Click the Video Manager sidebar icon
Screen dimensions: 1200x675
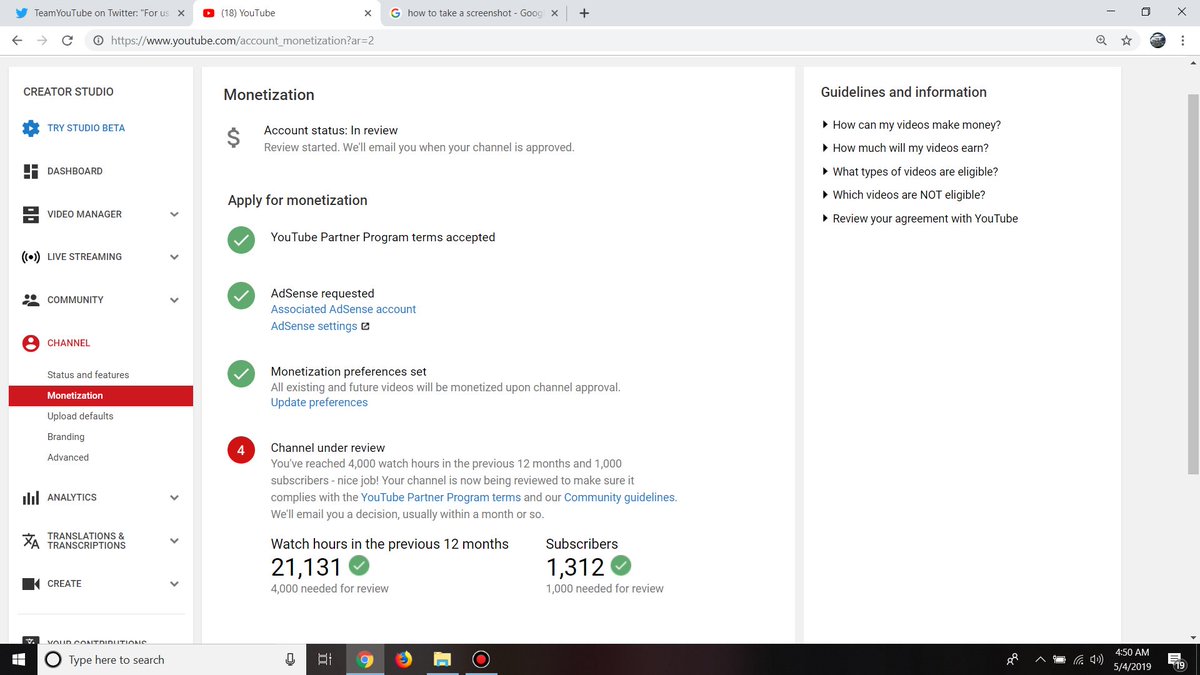[x=31, y=214]
